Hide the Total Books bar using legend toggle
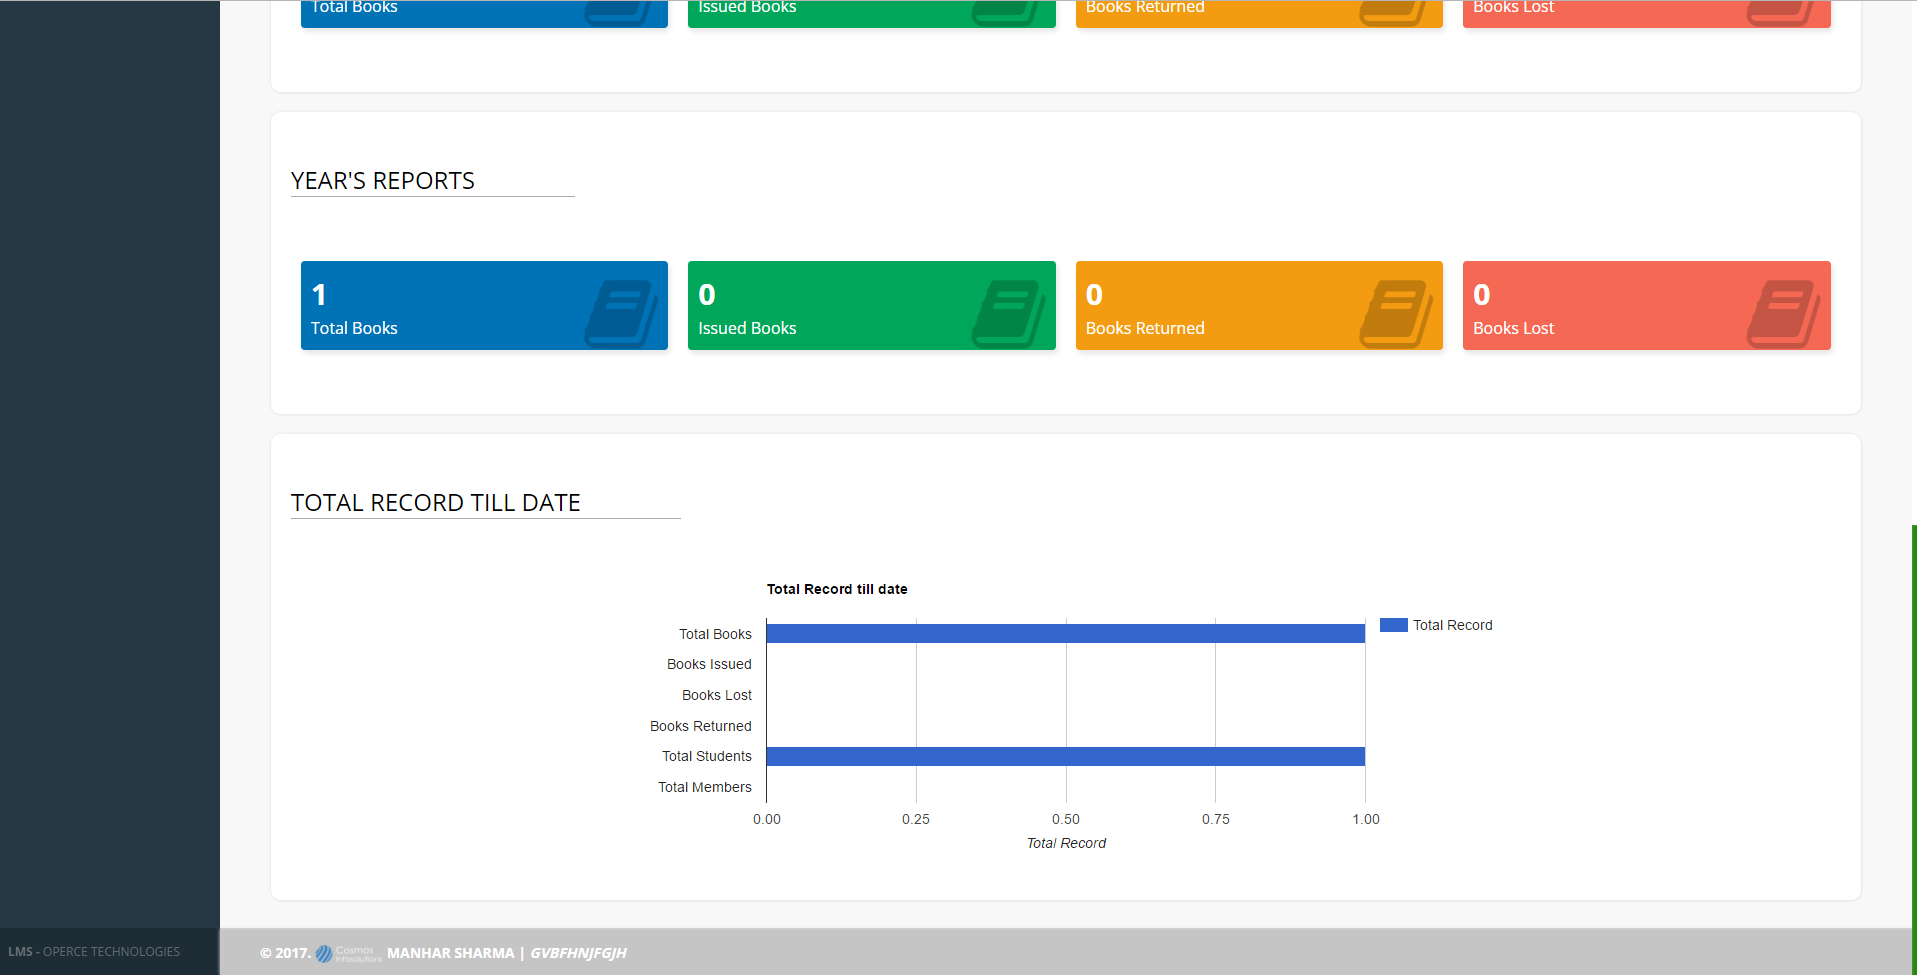 1436,625
